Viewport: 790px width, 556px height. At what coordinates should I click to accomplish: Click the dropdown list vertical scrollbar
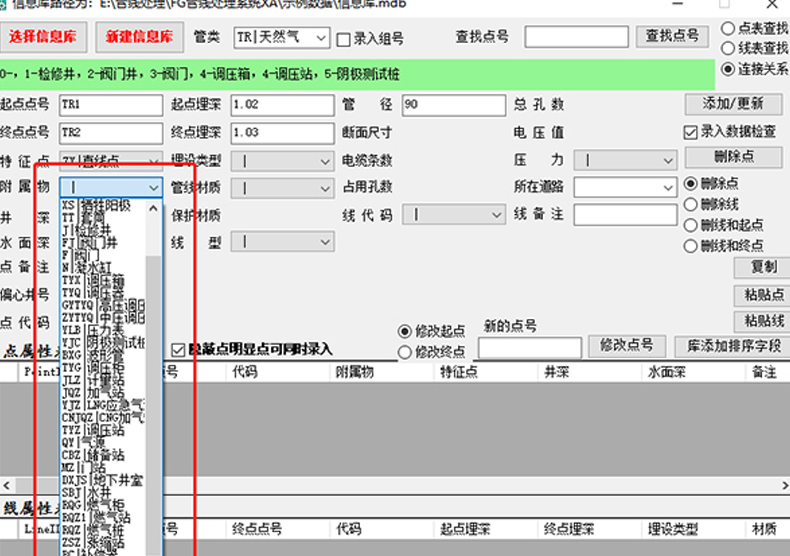coord(153,400)
